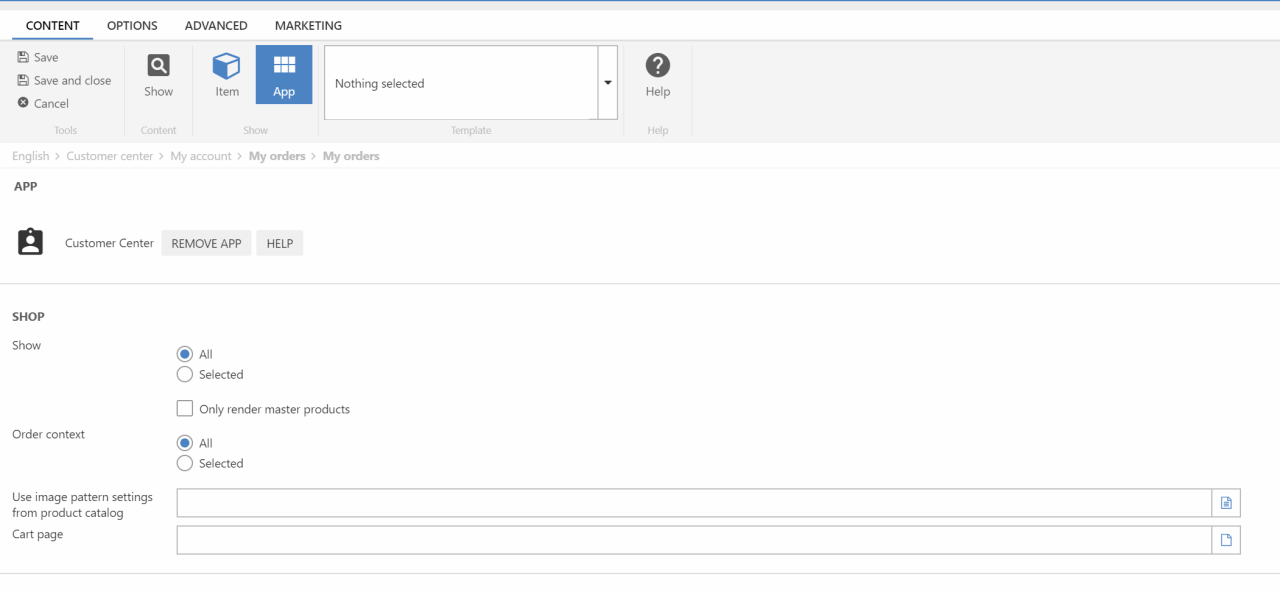Switch to the Options tab
Screen dimensions: 1280x593
(x=132, y=26)
